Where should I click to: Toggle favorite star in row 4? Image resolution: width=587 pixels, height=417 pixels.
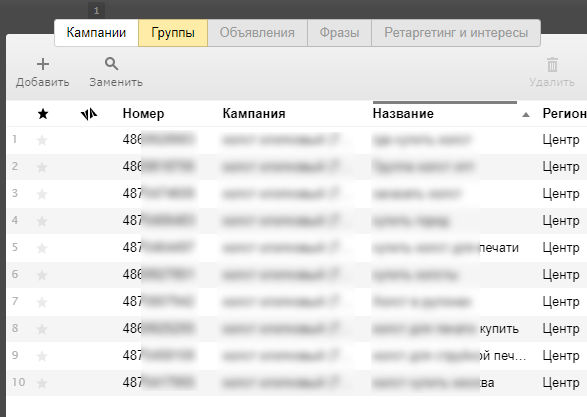[42, 221]
